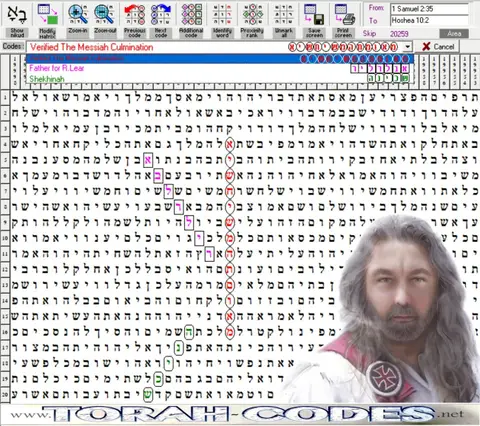Screen dimensions: 480x426
Task: Open the Codes dropdown arrow
Action: click(x=408, y=47)
